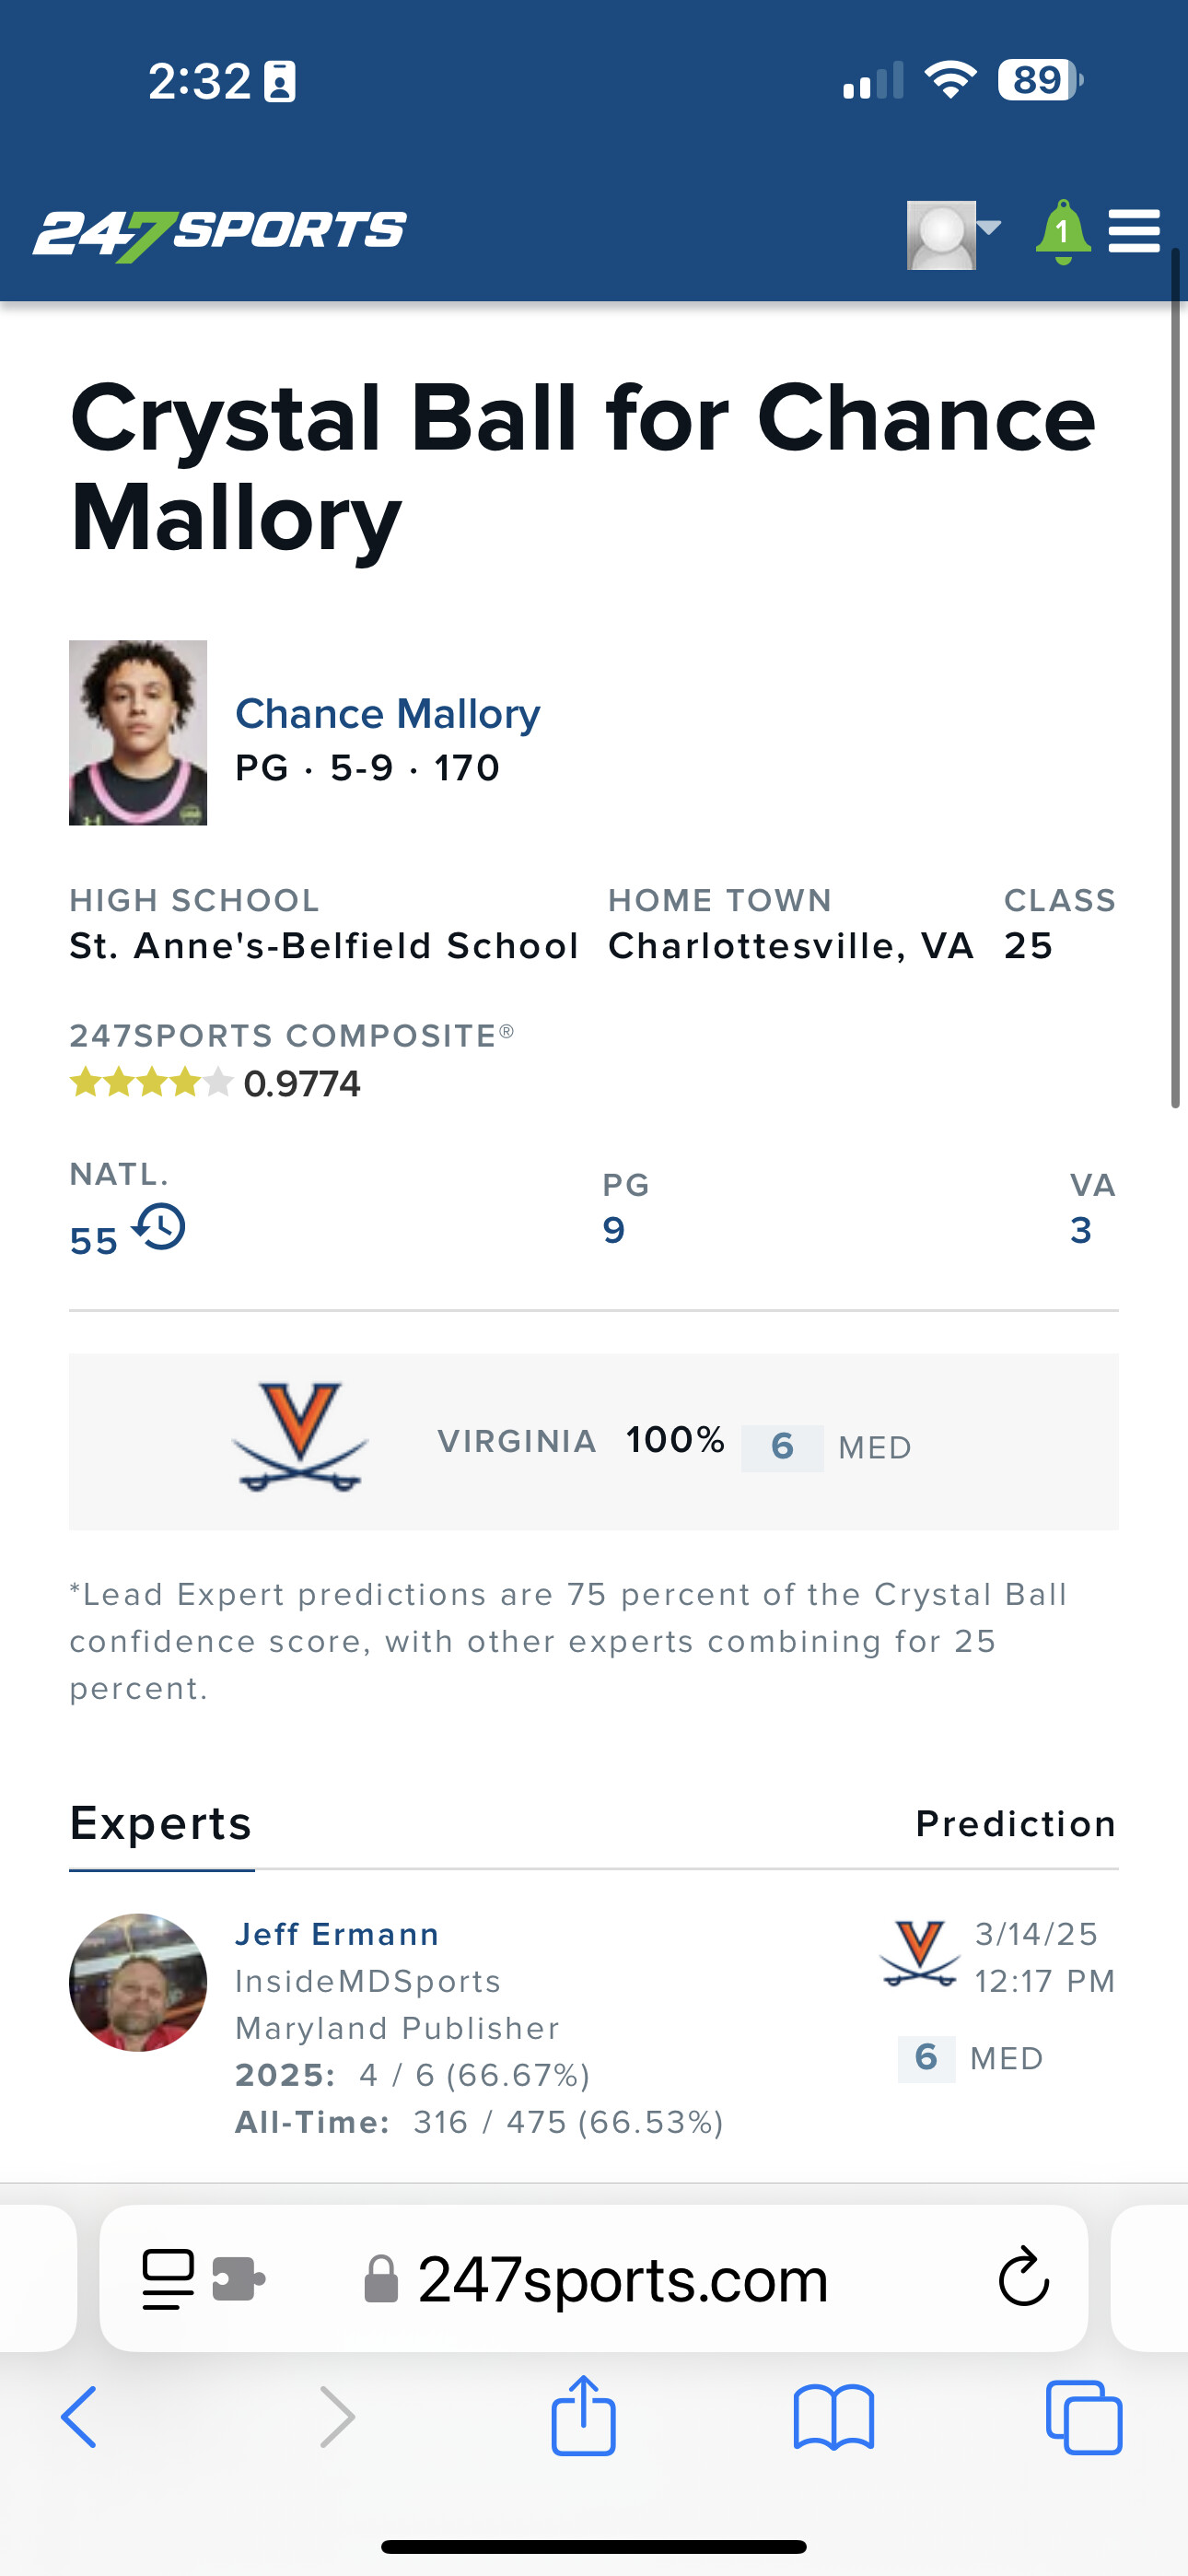Image resolution: width=1188 pixels, height=2576 pixels.
Task: View national ranking history clock icon
Action: (x=160, y=1227)
